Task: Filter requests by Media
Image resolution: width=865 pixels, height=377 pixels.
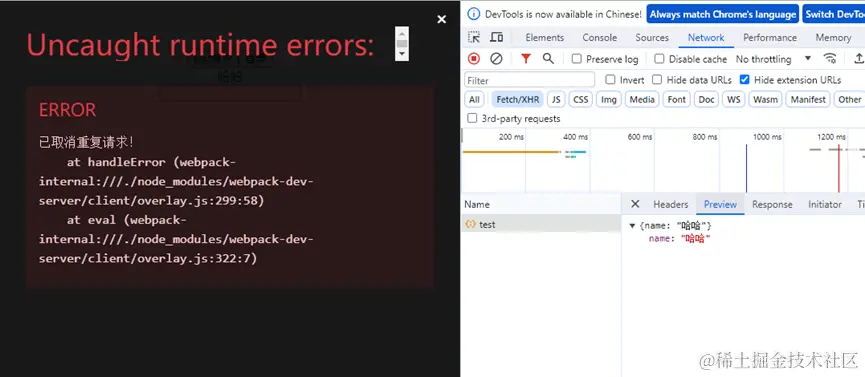Action: pyautogui.click(x=642, y=99)
